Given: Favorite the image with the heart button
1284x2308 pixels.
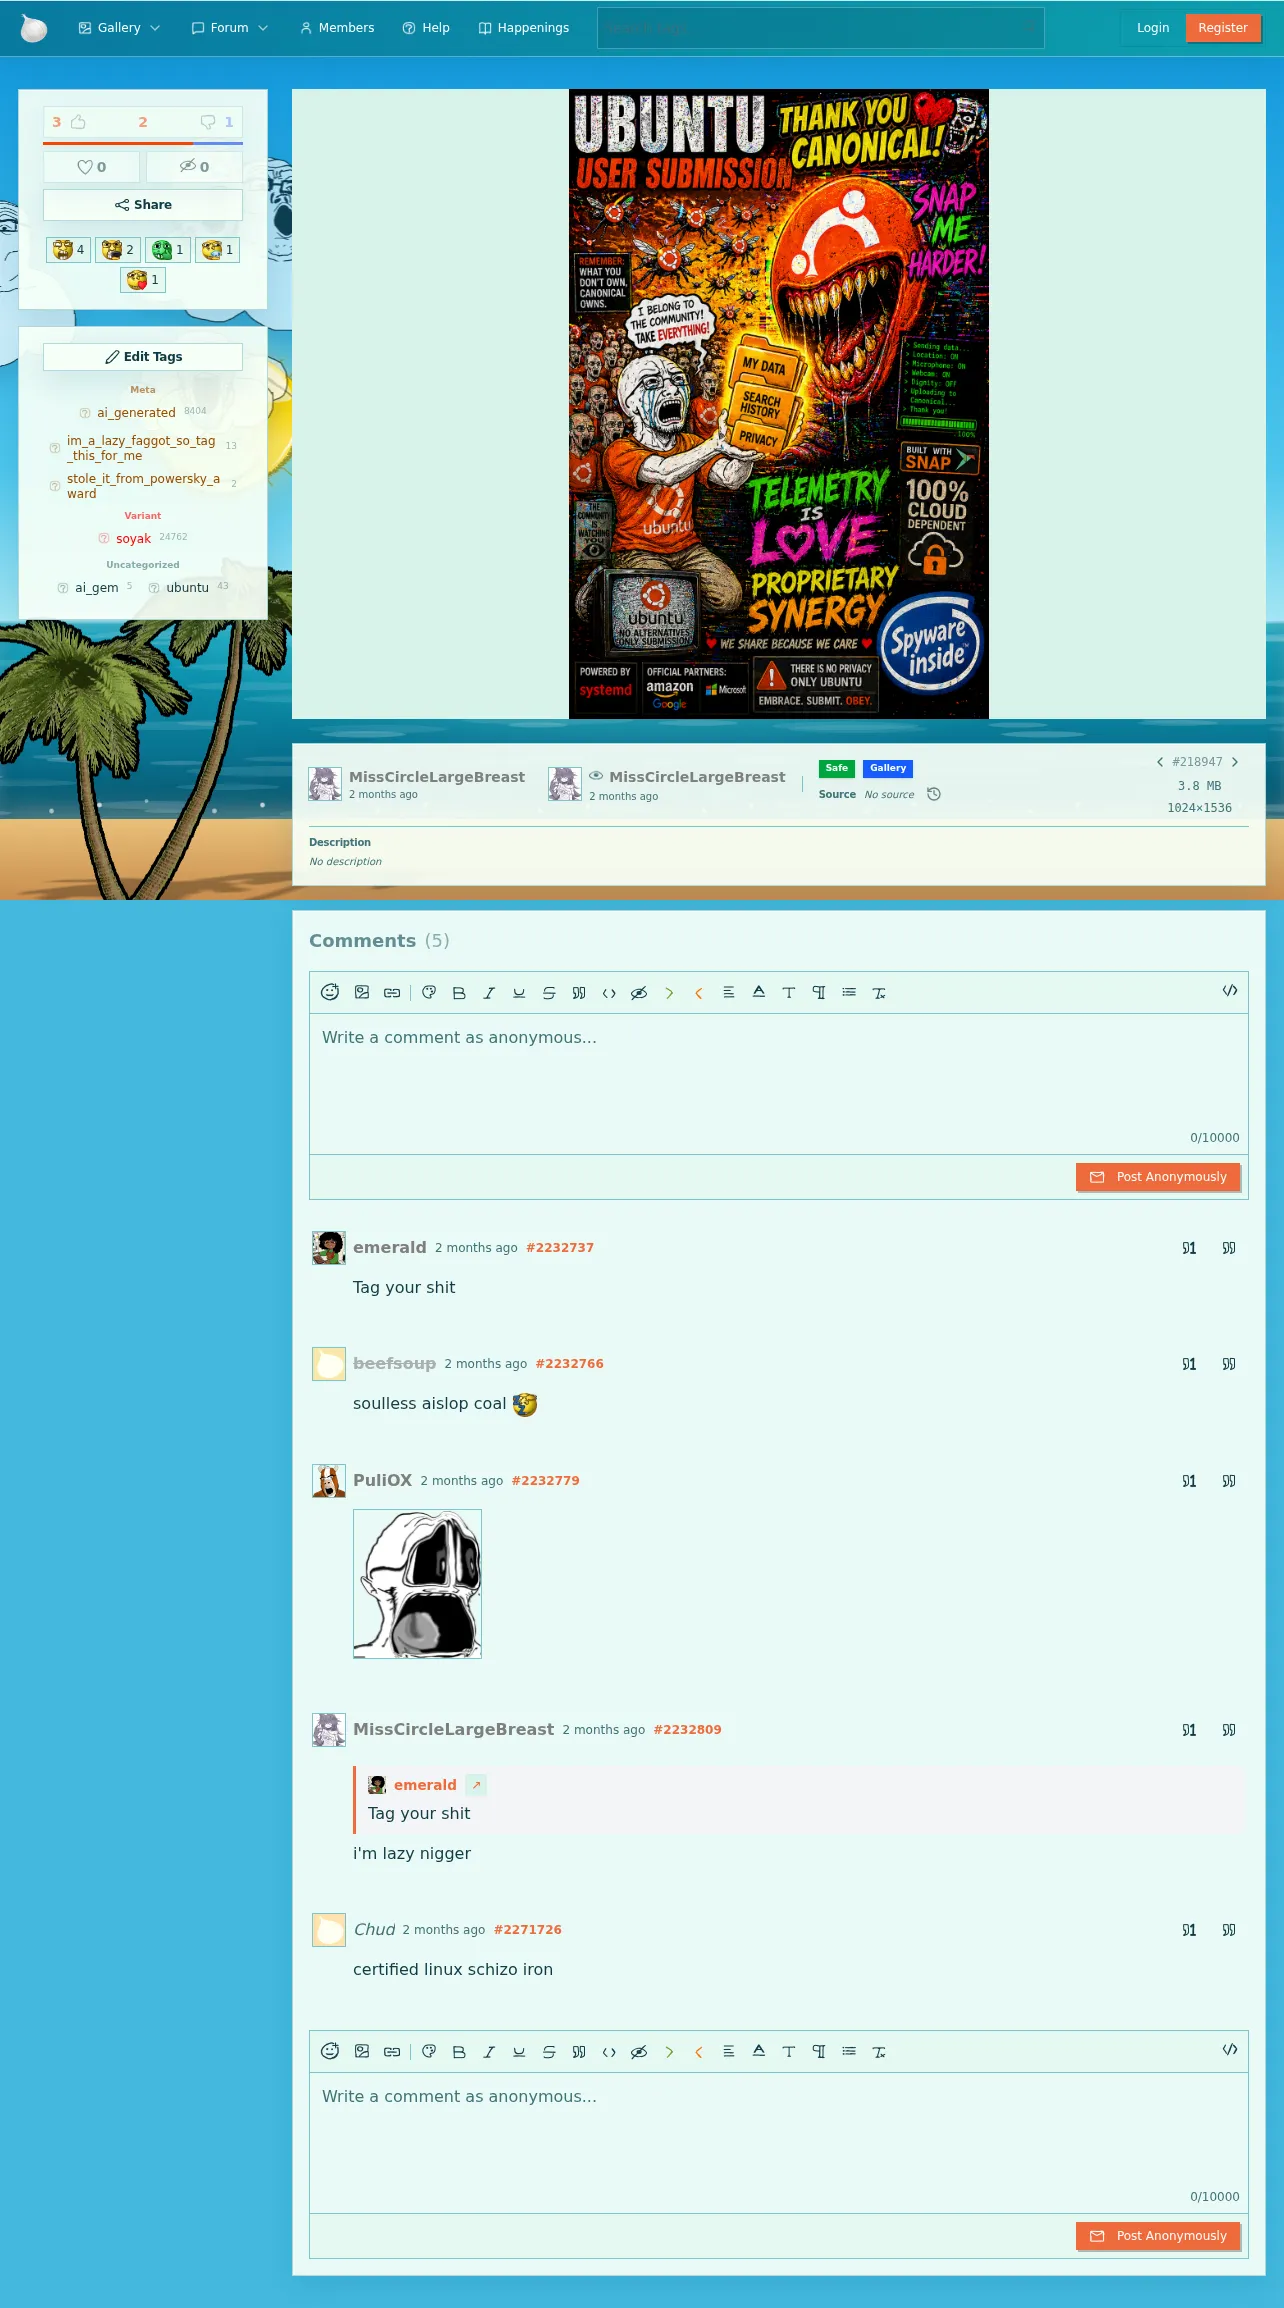Looking at the screenshot, I should point(92,167).
